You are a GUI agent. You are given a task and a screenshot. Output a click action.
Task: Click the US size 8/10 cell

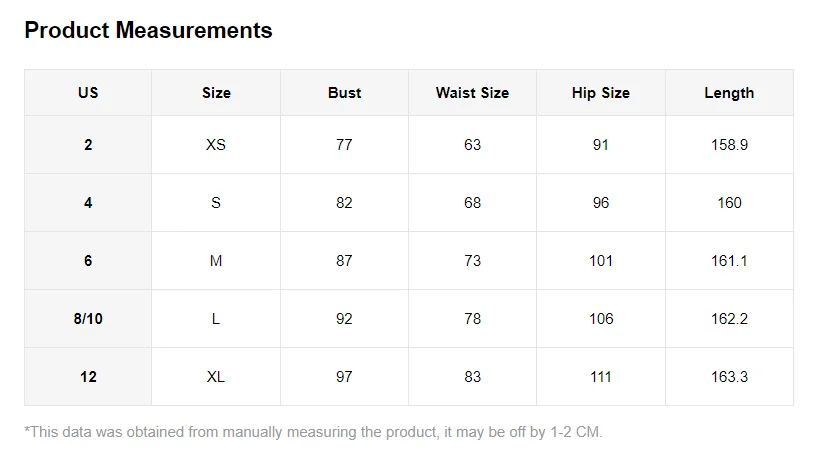click(88, 319)
